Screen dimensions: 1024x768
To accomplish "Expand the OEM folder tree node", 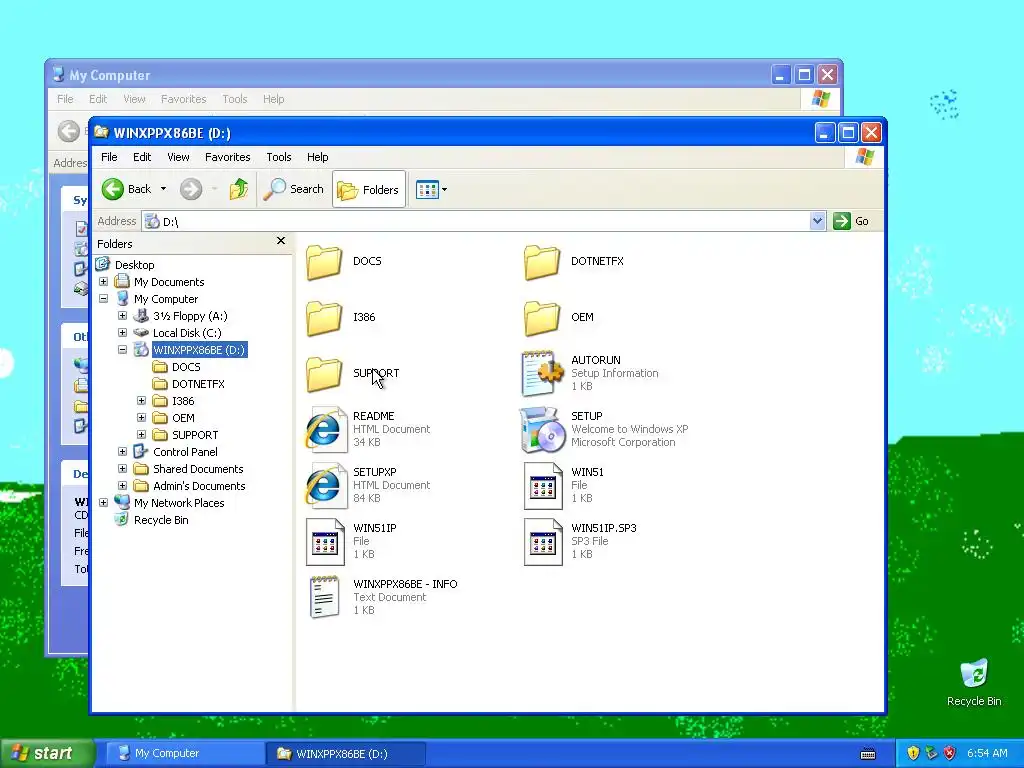I will [141, 417].
